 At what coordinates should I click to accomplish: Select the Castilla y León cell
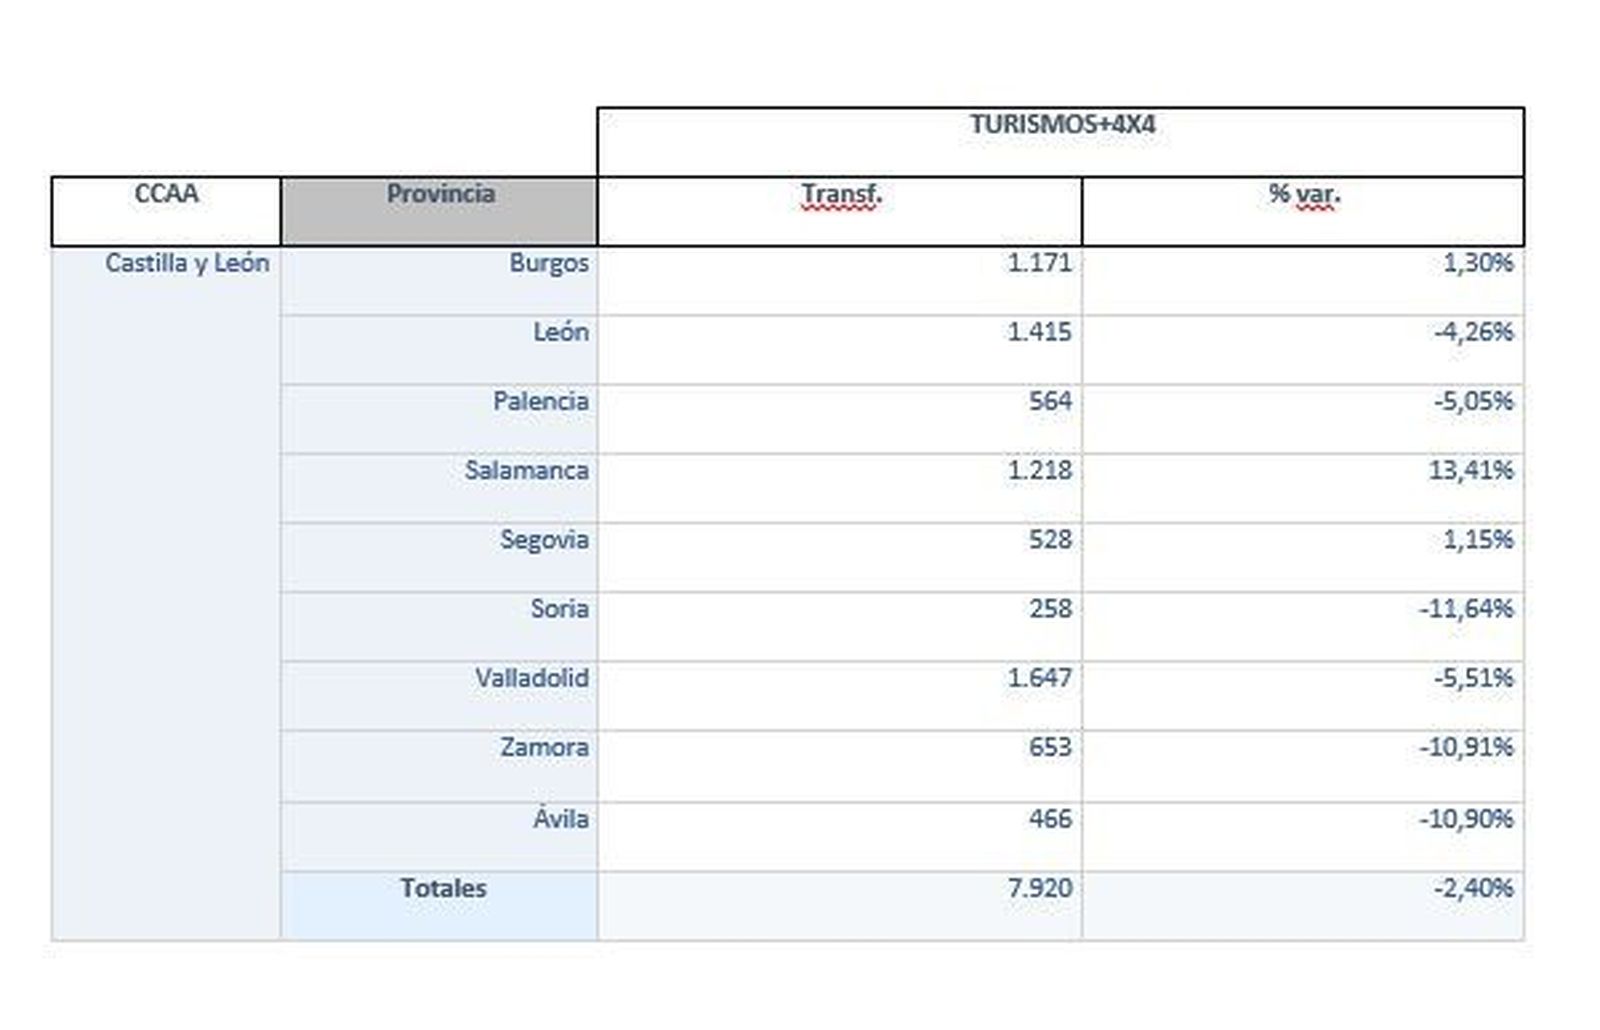click(x=187, y=264)
